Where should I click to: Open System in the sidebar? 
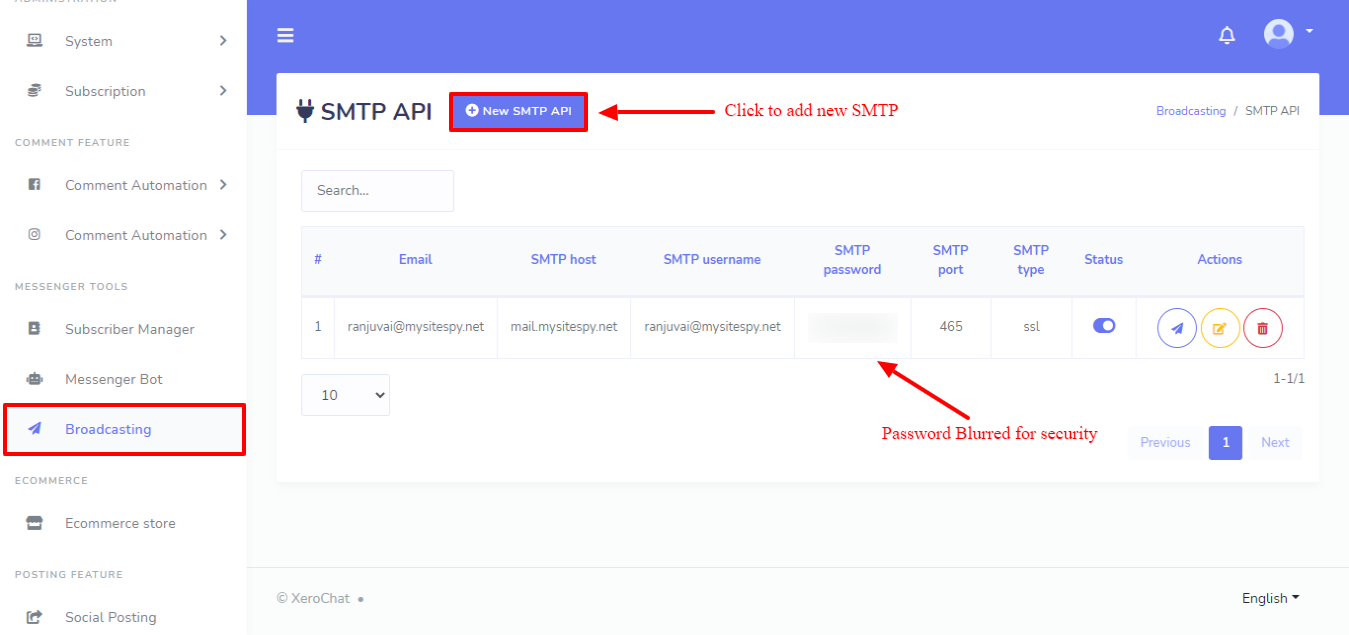coord(89,41)
